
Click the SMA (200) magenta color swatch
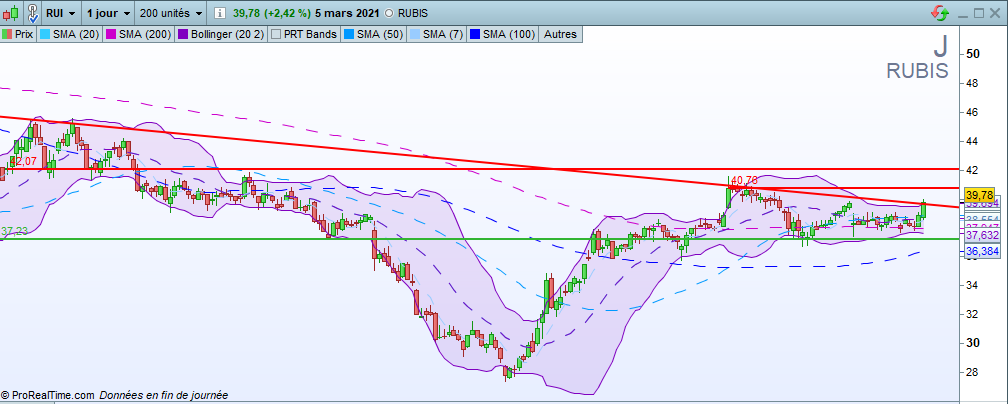(111, 34)
